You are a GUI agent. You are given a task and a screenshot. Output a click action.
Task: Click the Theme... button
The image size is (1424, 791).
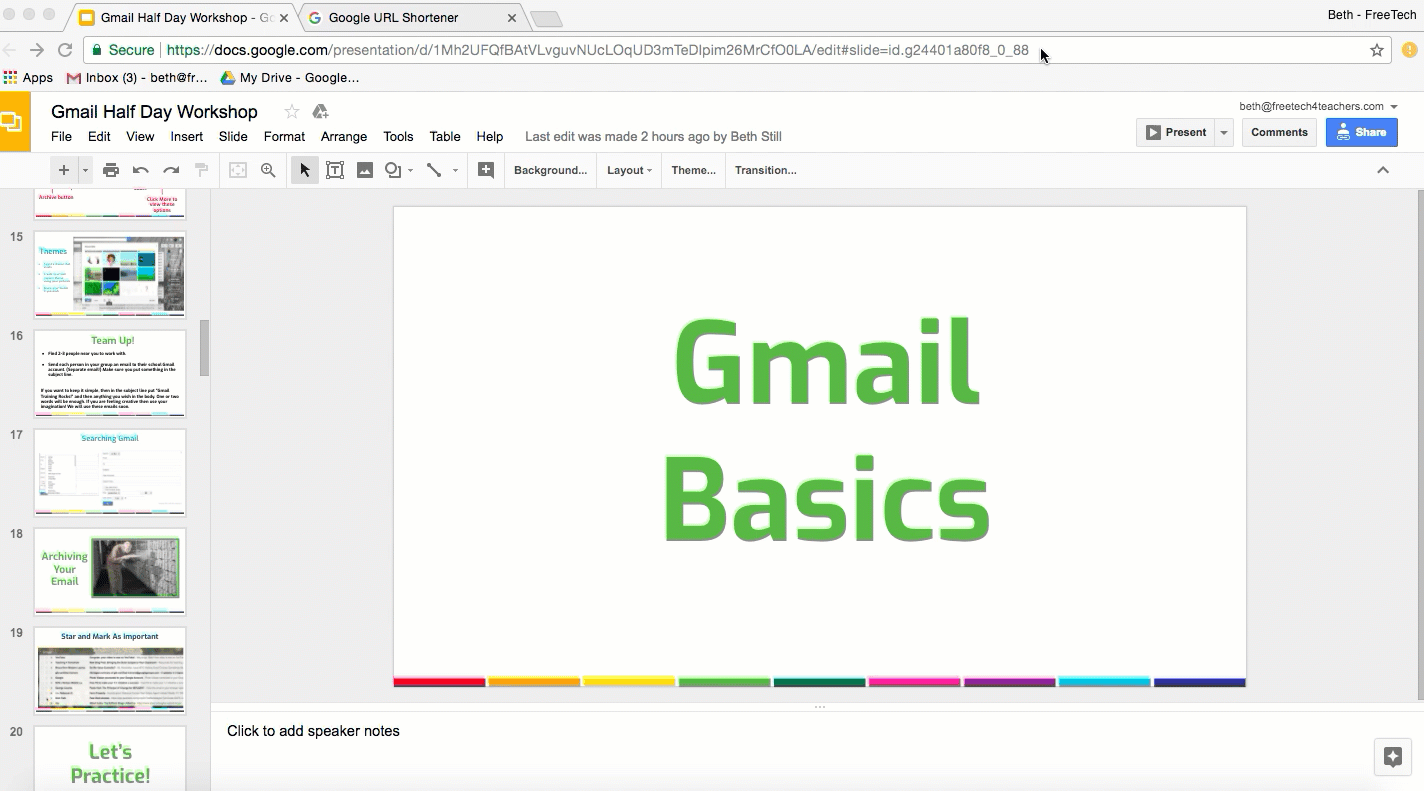[x=693, y=170]
